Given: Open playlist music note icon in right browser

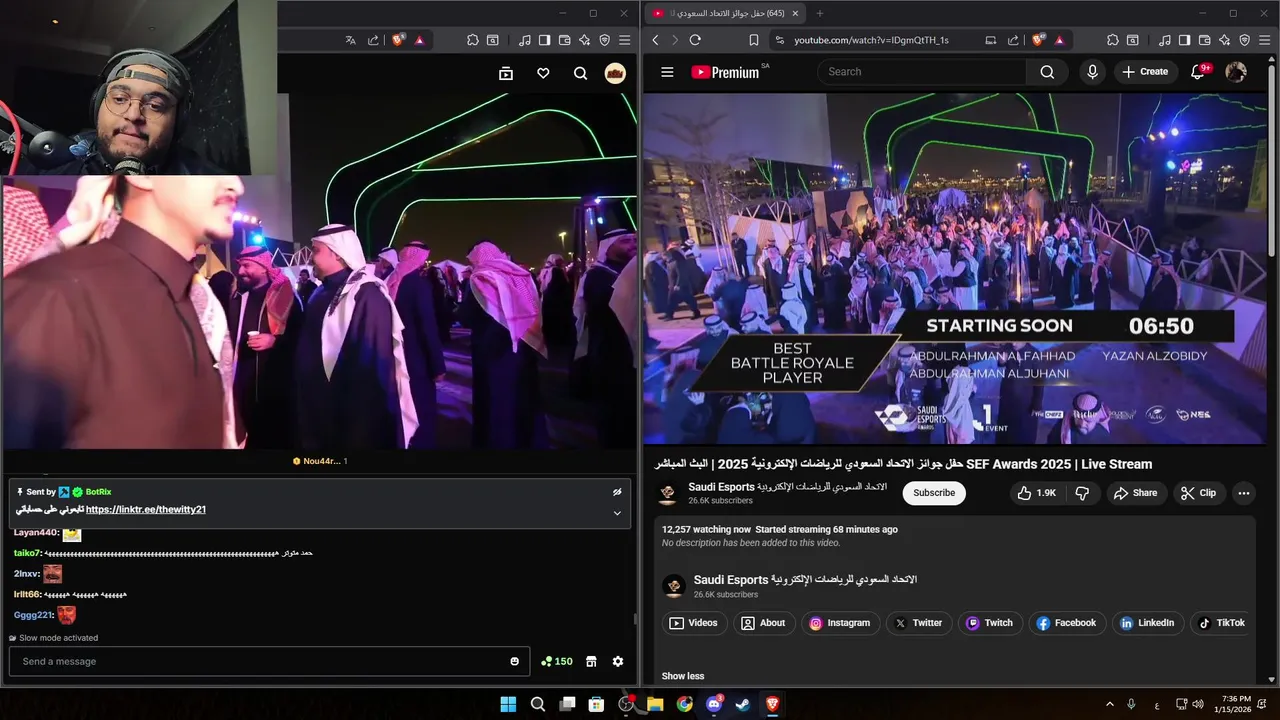Looking at the screenshot, I should pos(1164,40).
